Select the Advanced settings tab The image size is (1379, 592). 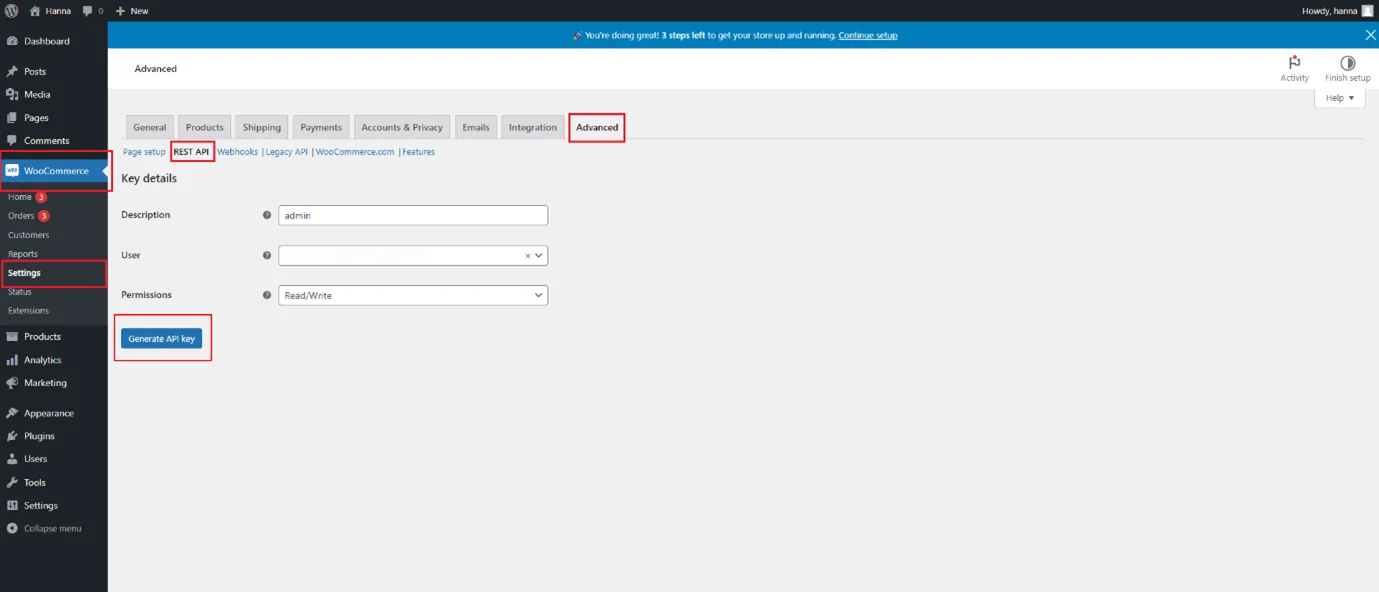[597, 127]
